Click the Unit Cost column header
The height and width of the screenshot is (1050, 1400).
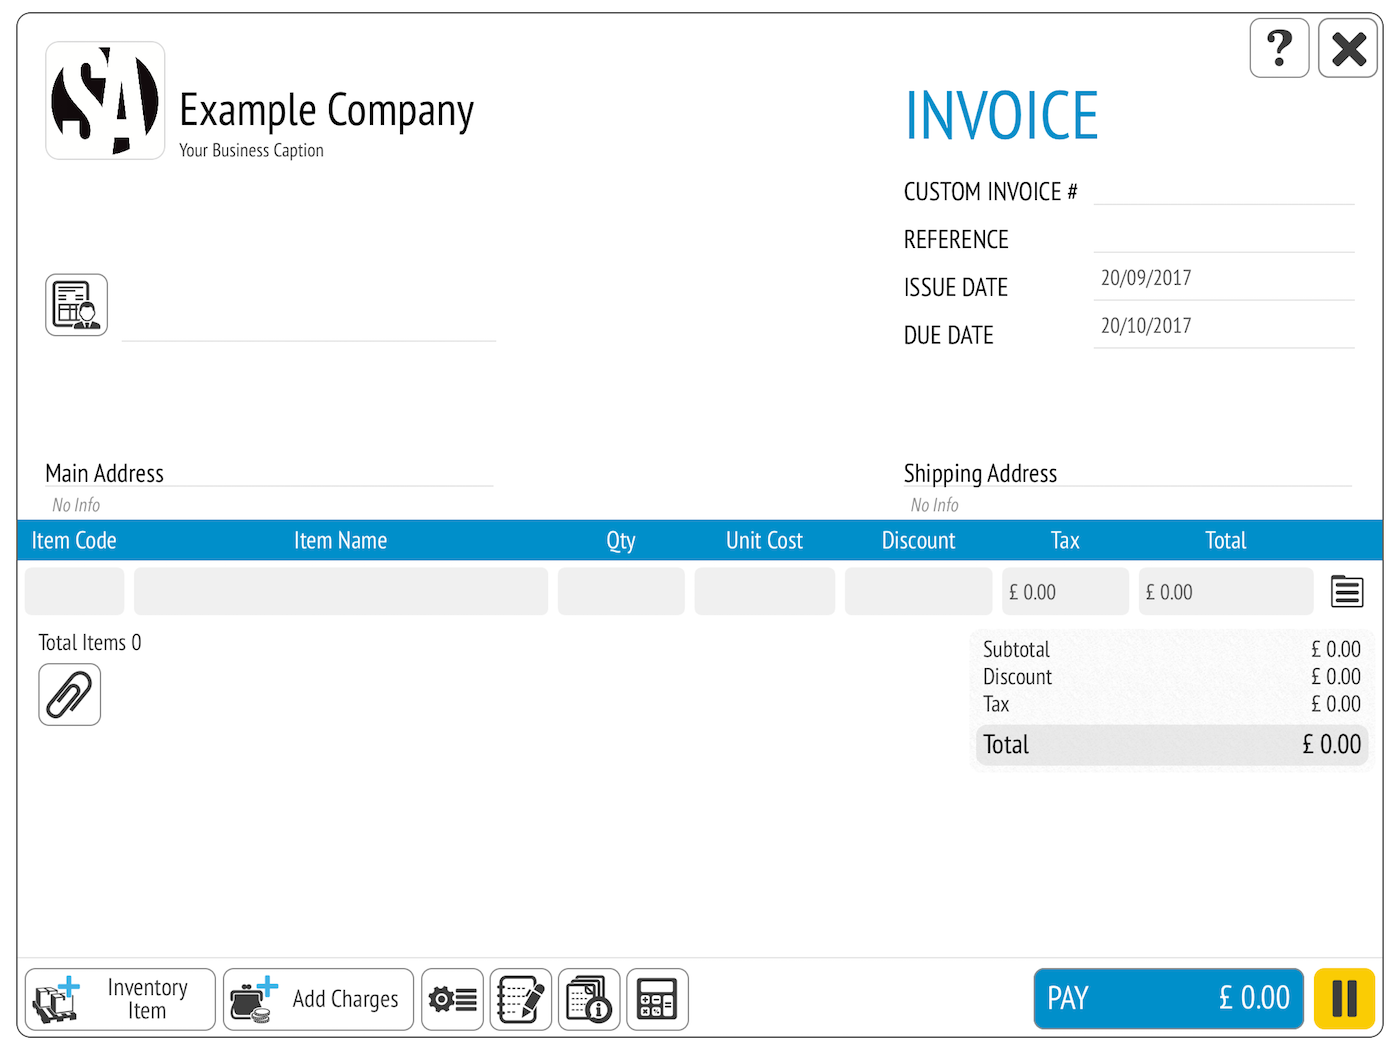764,541
